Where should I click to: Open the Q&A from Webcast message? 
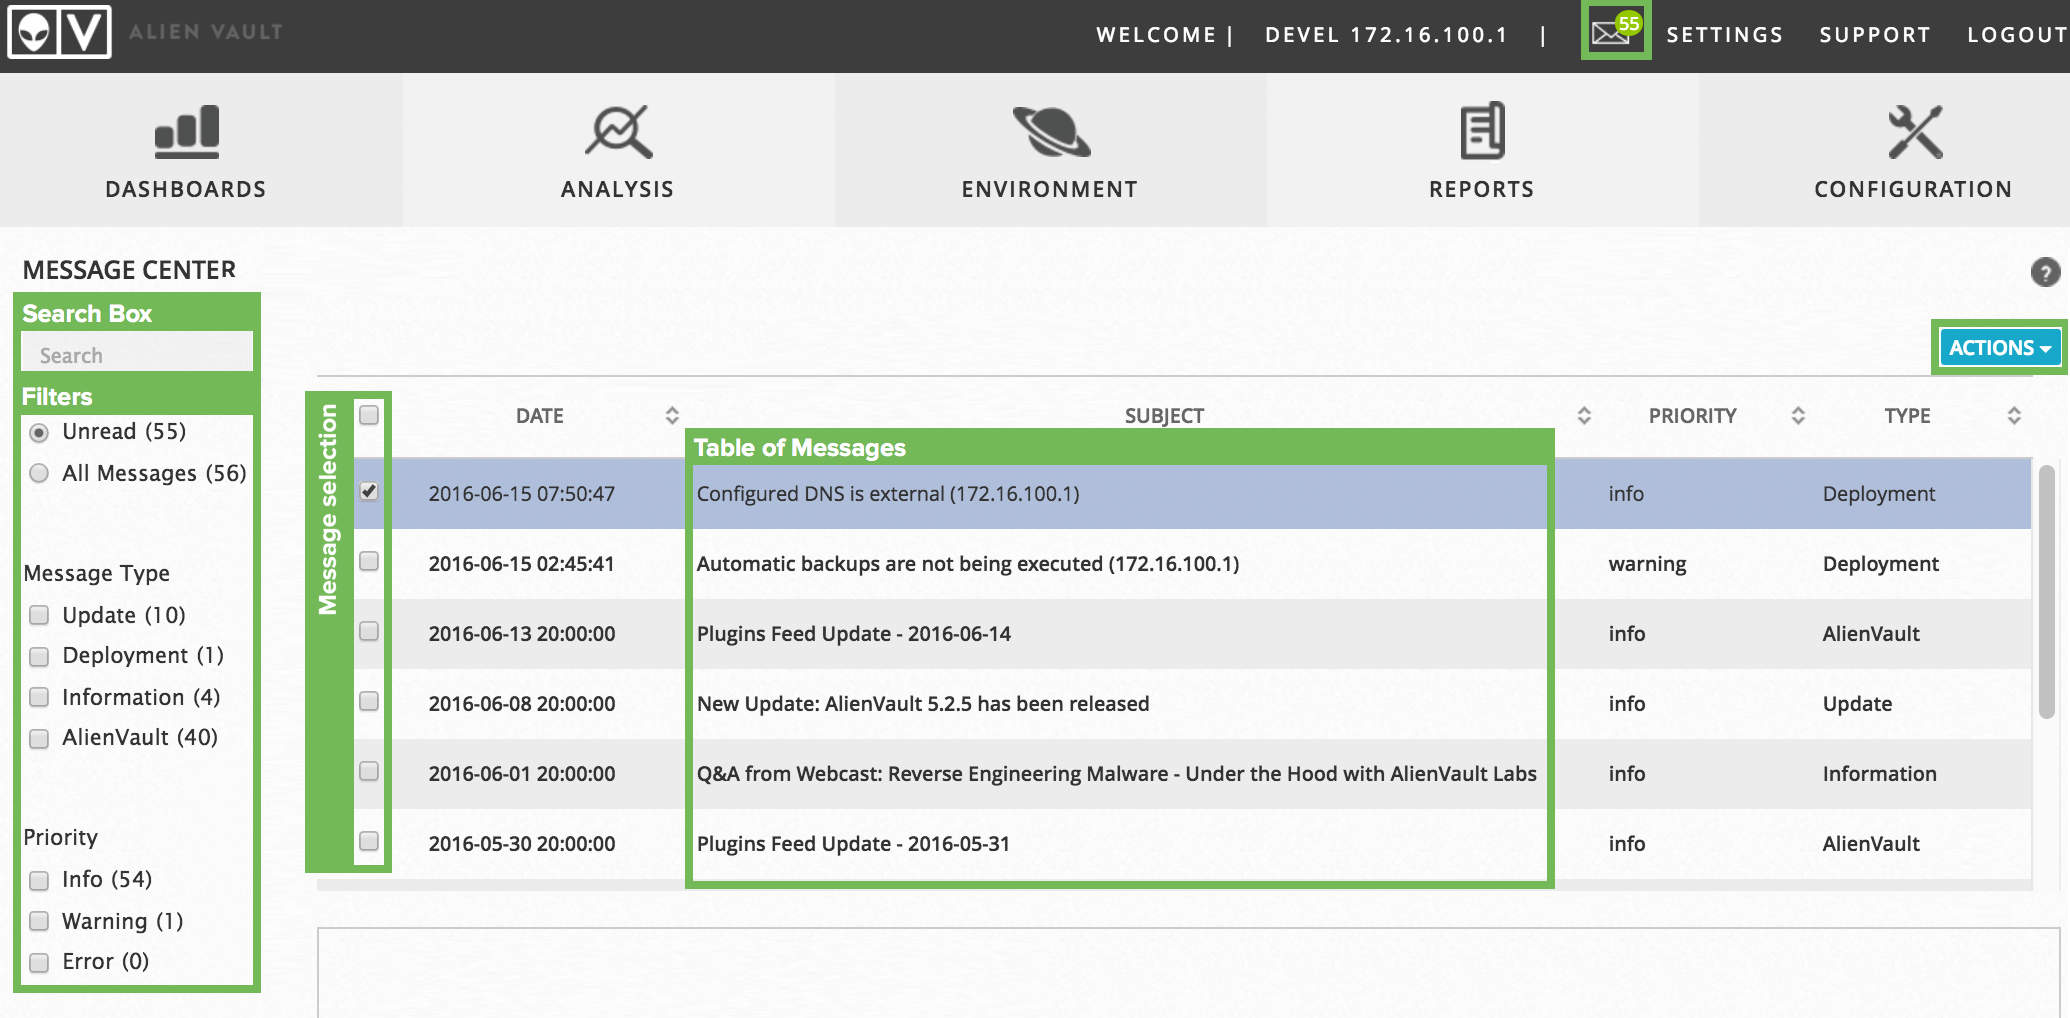[x=1117, y=774]
